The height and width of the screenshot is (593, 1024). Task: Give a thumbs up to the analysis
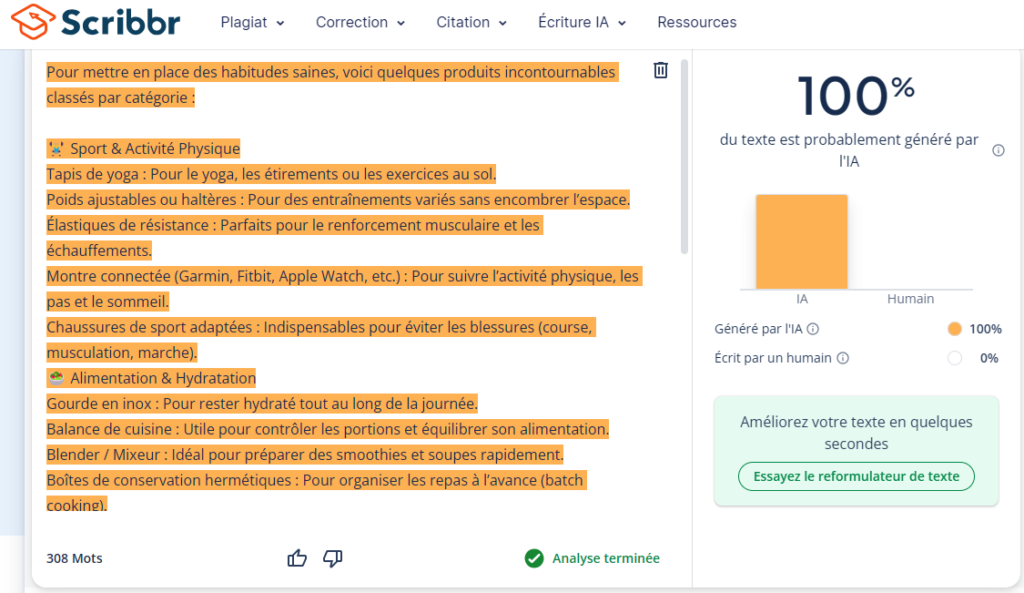point(297,558)
